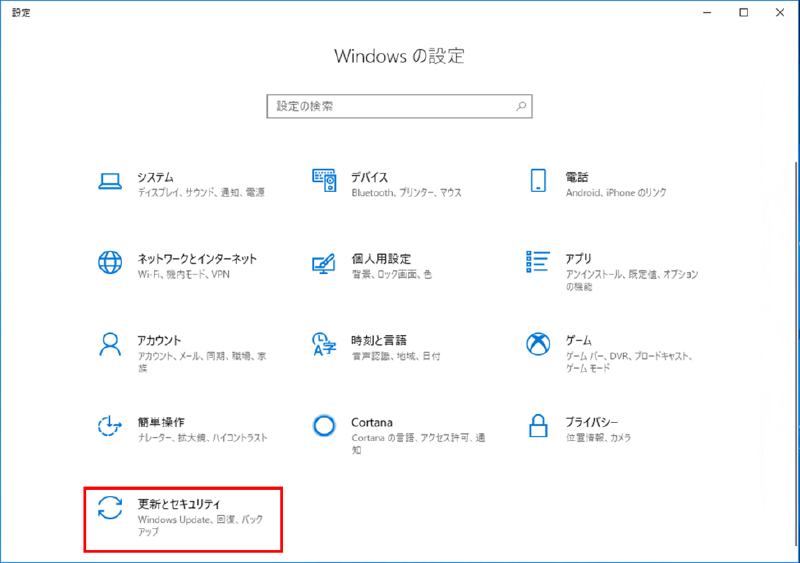This screenshot has height=563, width=800.
Task: Open the Cortana circle icon
Action: point(324,426)
